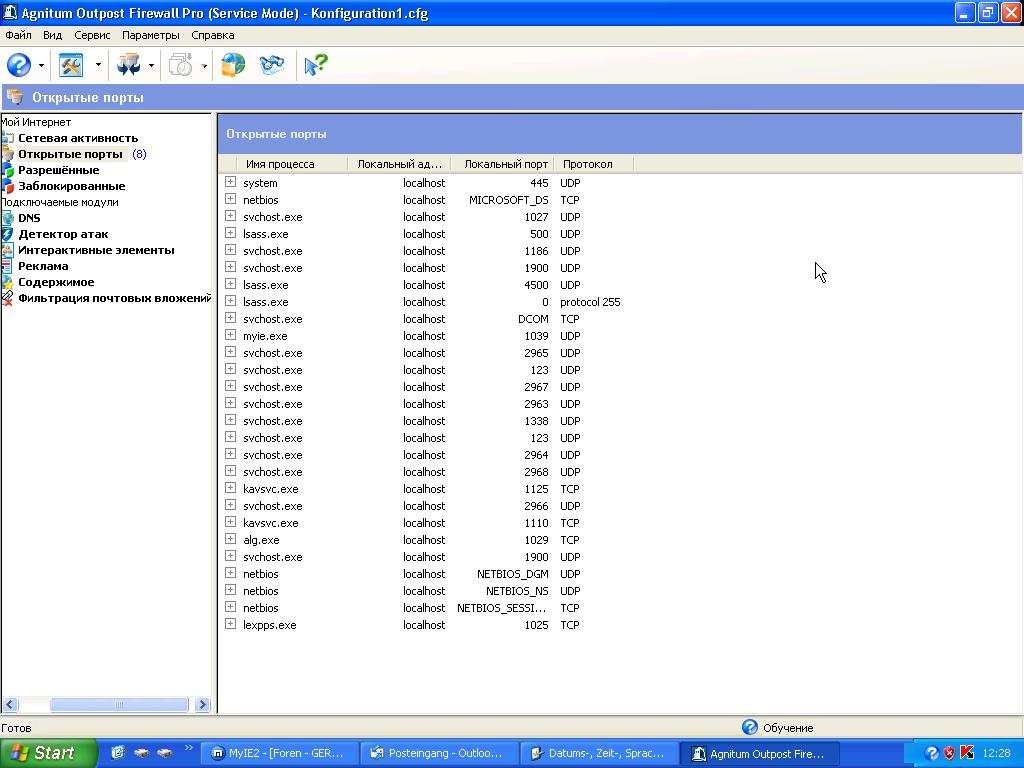This screenshot has width=1024, height=768.
Task: Click the Мой Интернет tree heading
Action: tap(36, 122)
